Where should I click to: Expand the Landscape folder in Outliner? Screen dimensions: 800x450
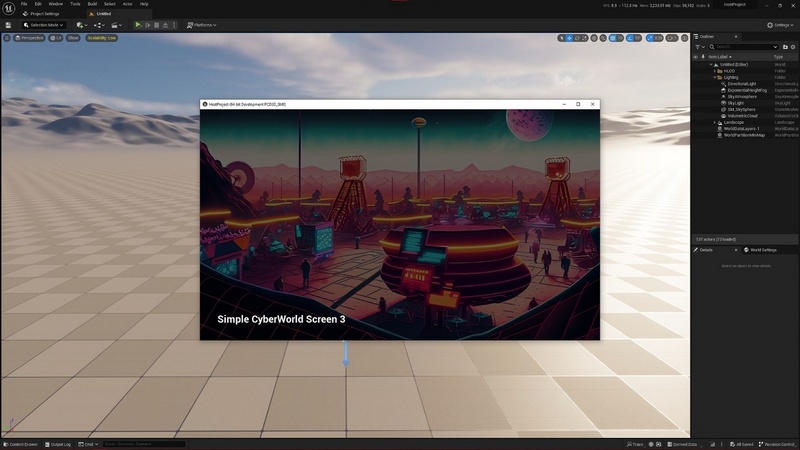(715, 122)
